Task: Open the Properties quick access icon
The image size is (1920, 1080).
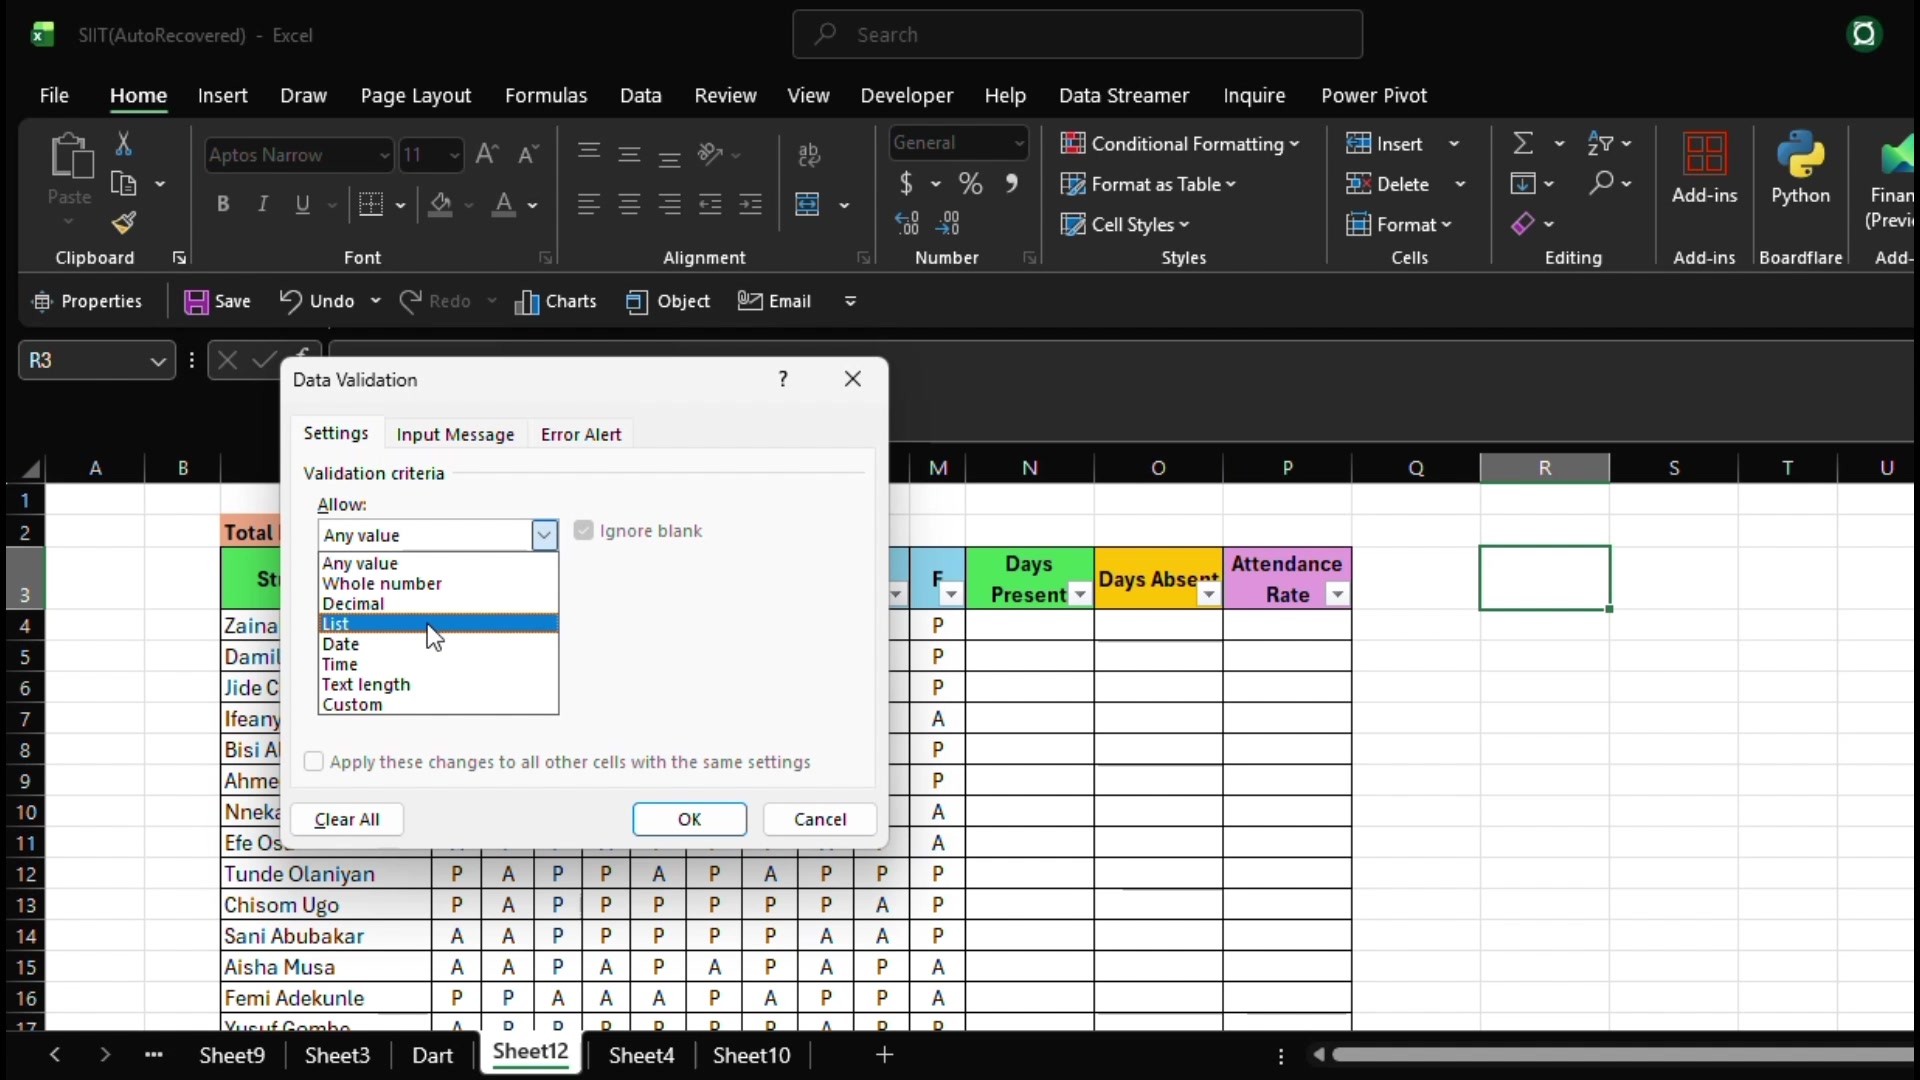Action: pos(87,302)
